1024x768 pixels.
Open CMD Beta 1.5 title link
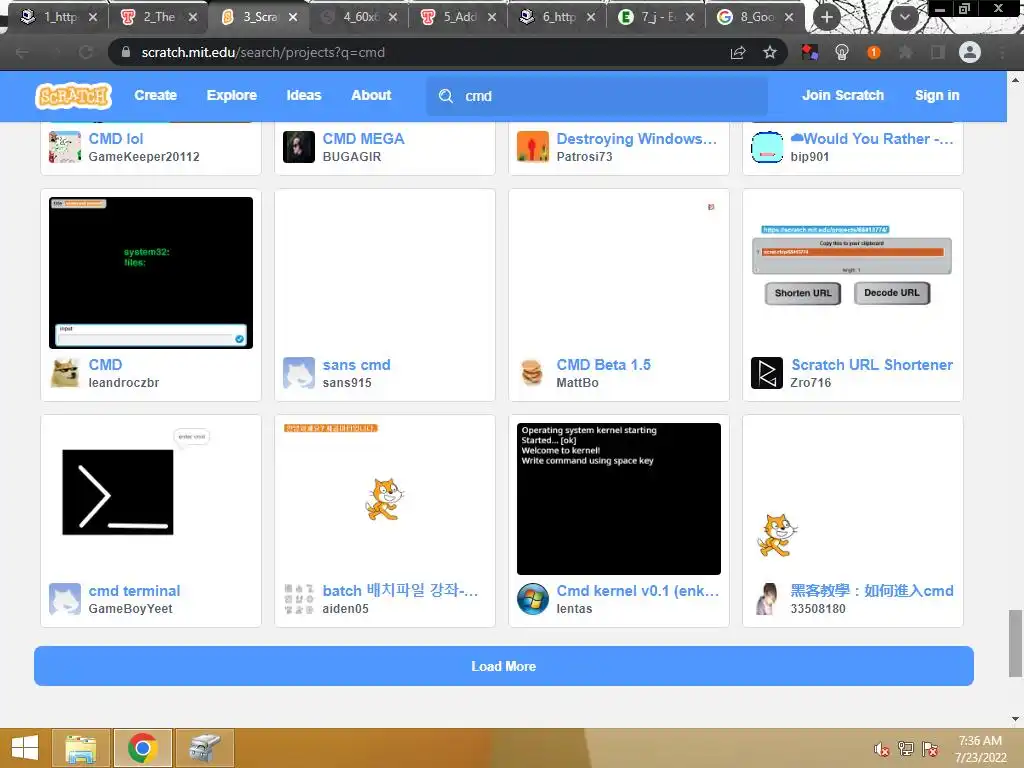coord(603,364)
